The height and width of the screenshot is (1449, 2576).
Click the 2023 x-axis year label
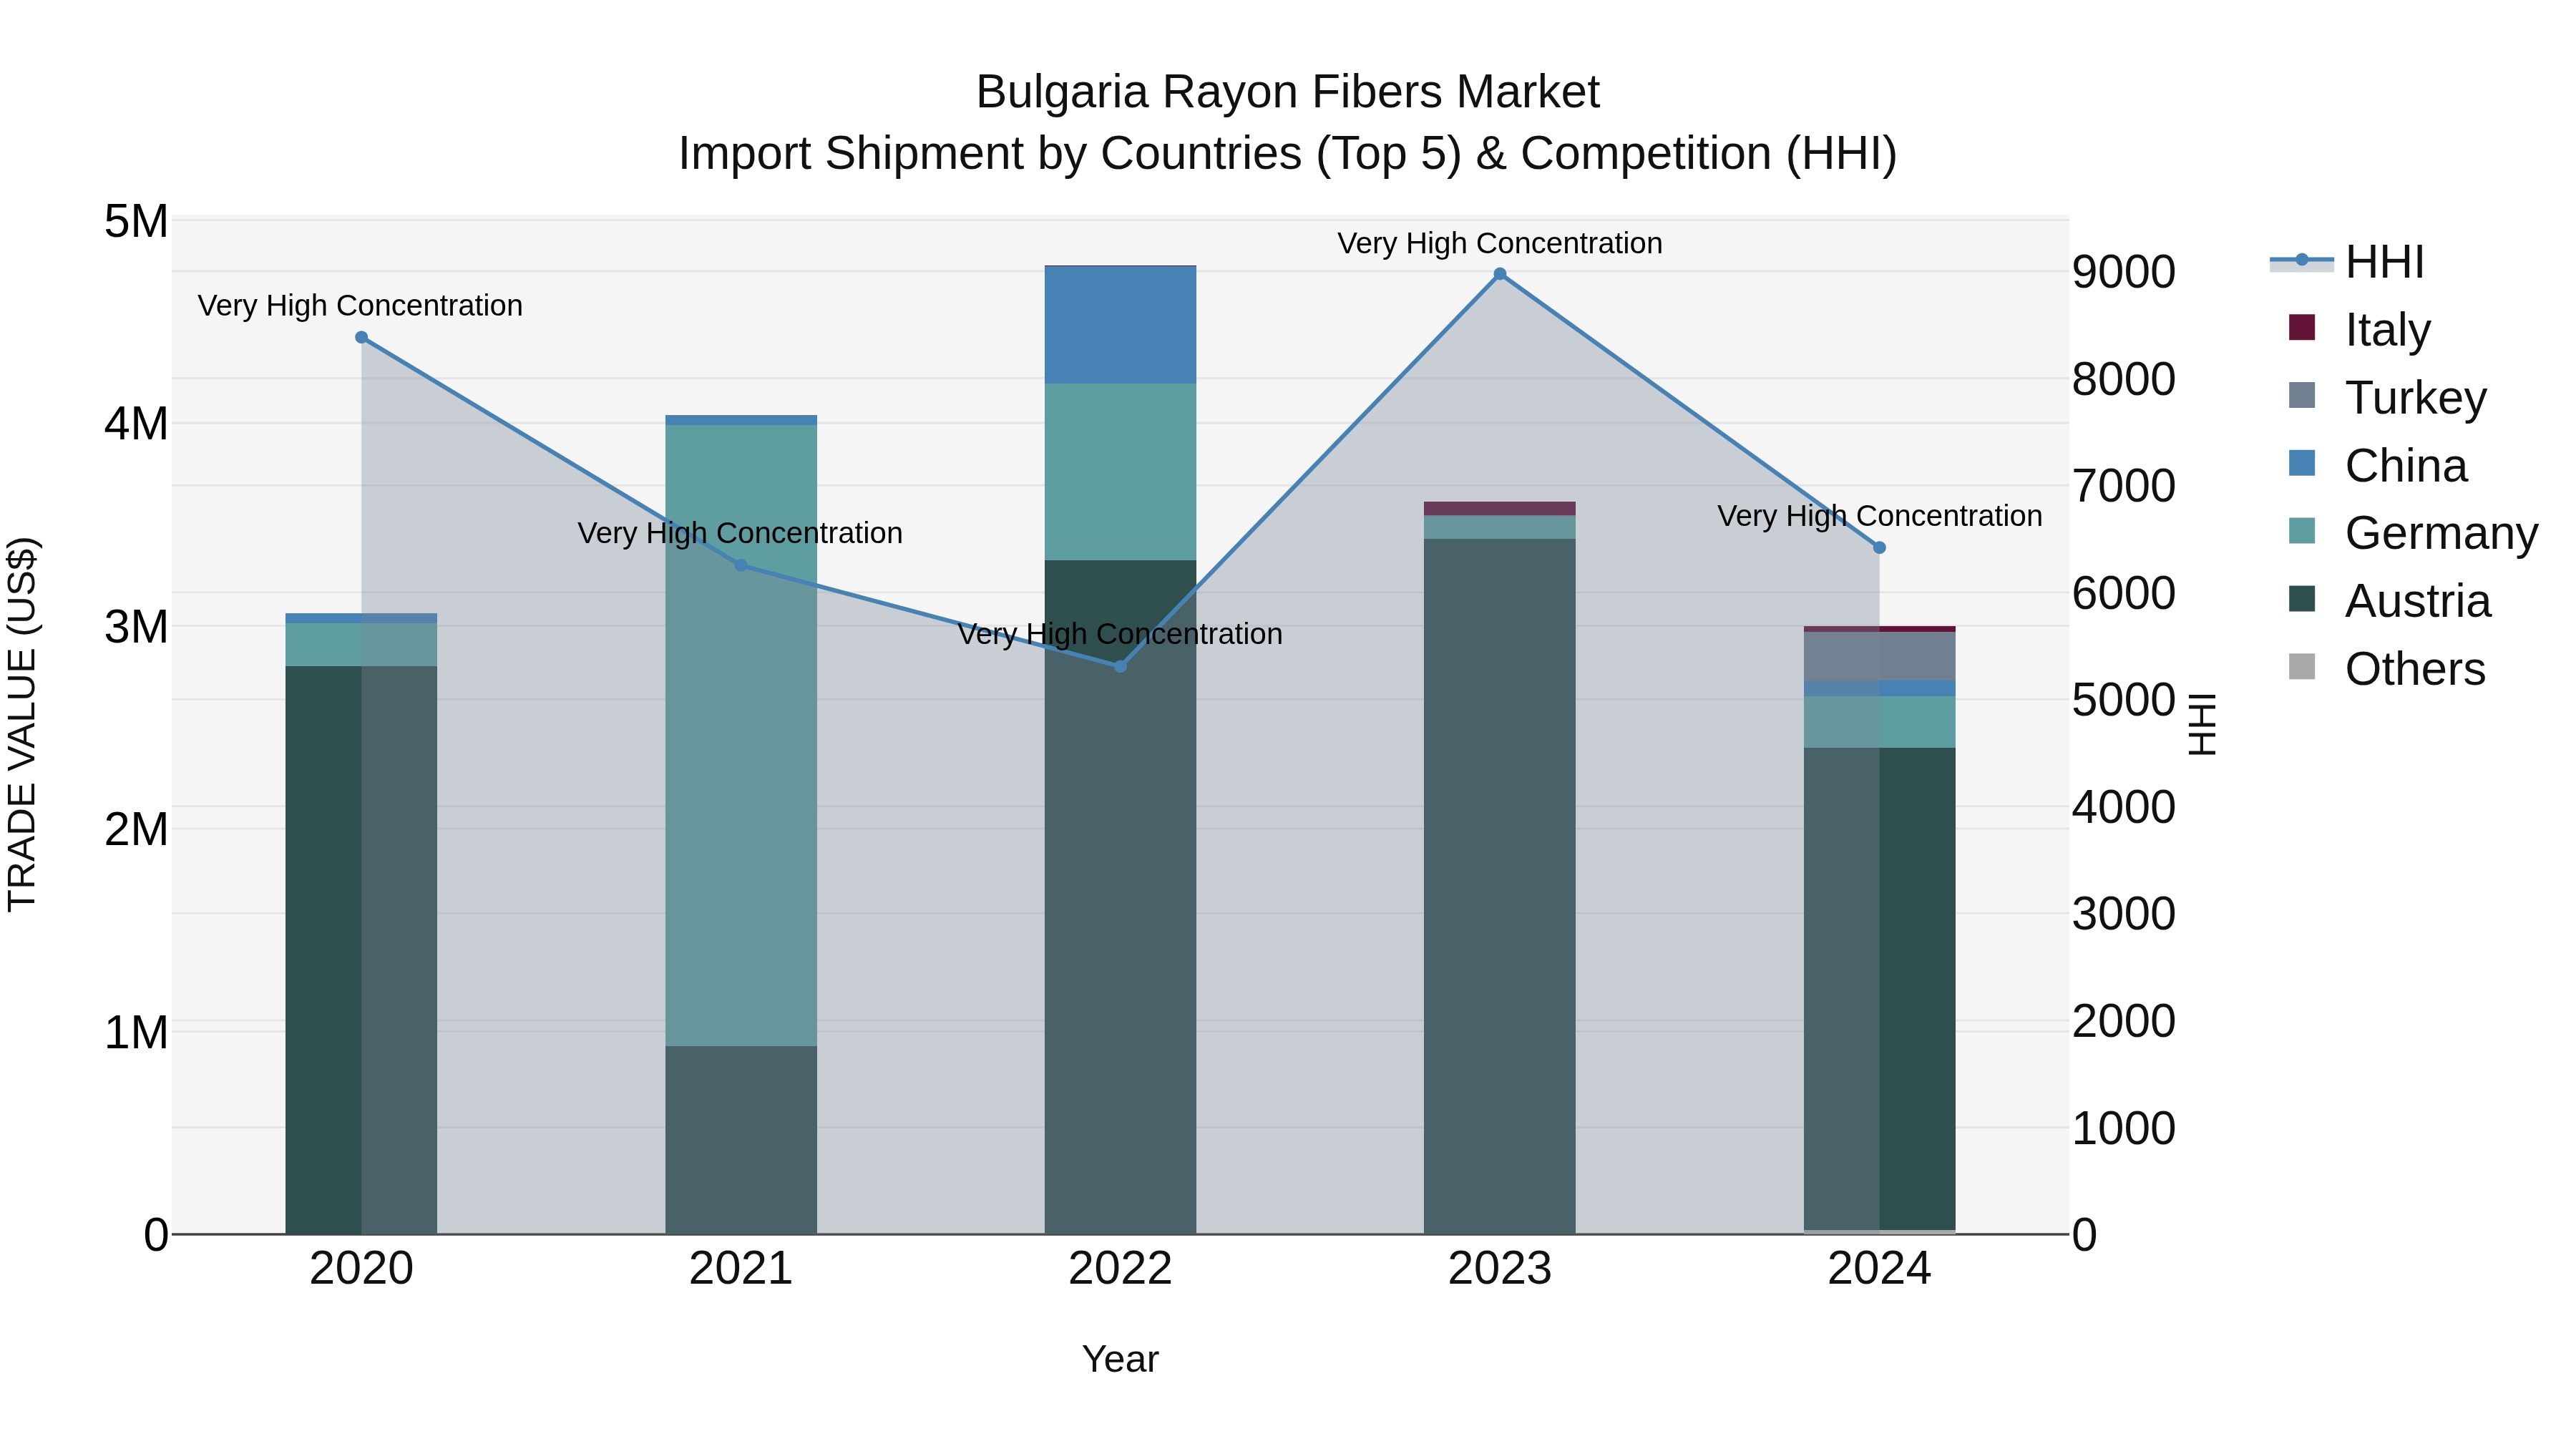[1500, 1269]
